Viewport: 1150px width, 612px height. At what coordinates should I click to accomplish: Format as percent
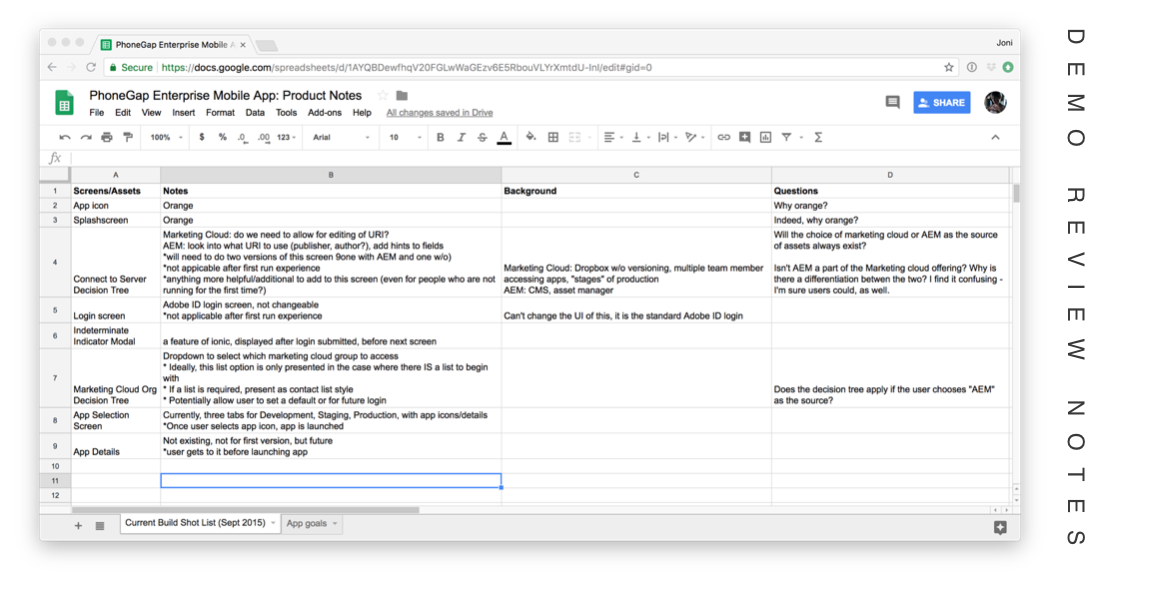[222, 137]
